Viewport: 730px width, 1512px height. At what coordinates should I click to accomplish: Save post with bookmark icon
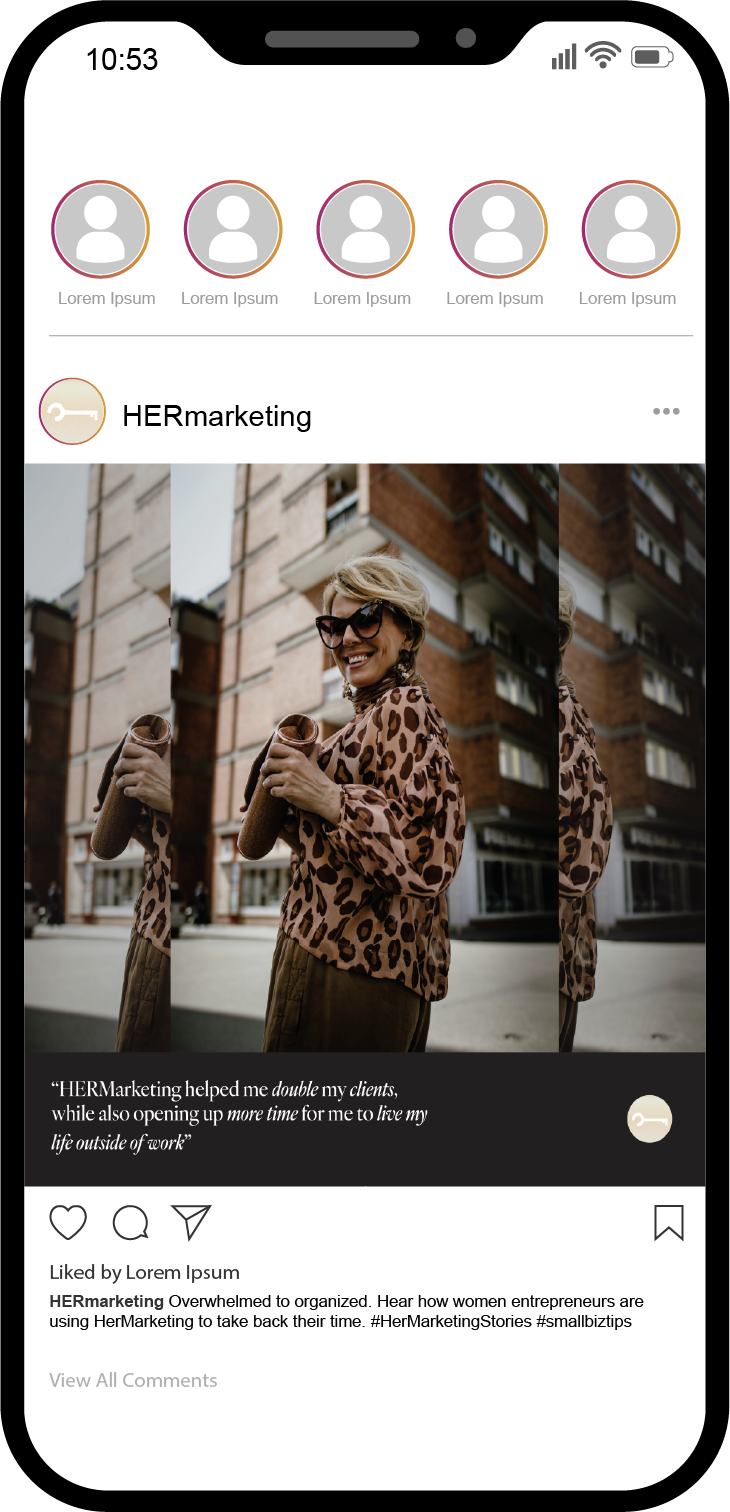[x=669, y=1222]
